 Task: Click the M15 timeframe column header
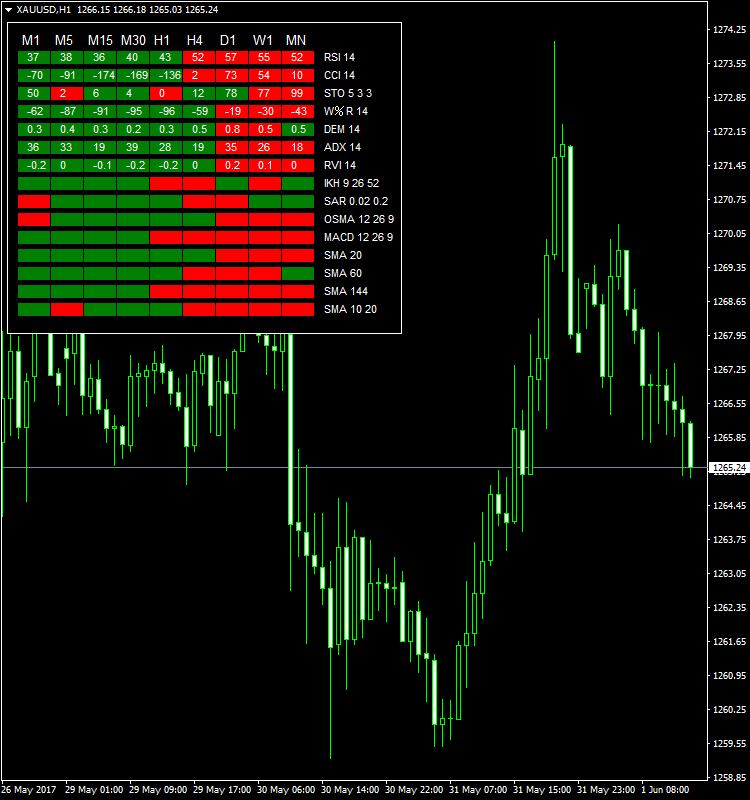100,40
